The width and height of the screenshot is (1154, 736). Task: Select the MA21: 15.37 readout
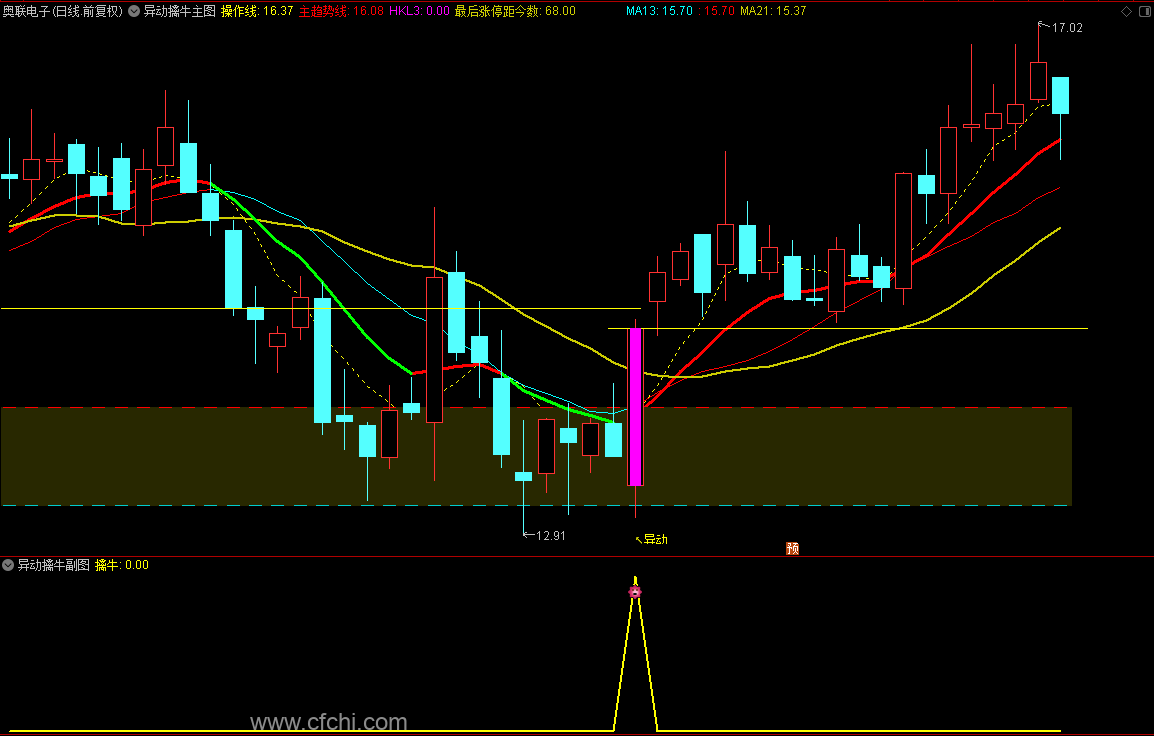(773, 11)
